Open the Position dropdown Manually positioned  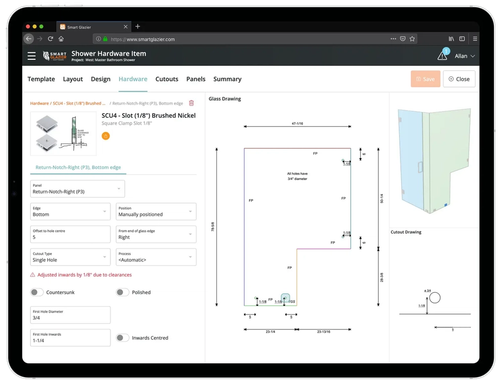[156, 212]
